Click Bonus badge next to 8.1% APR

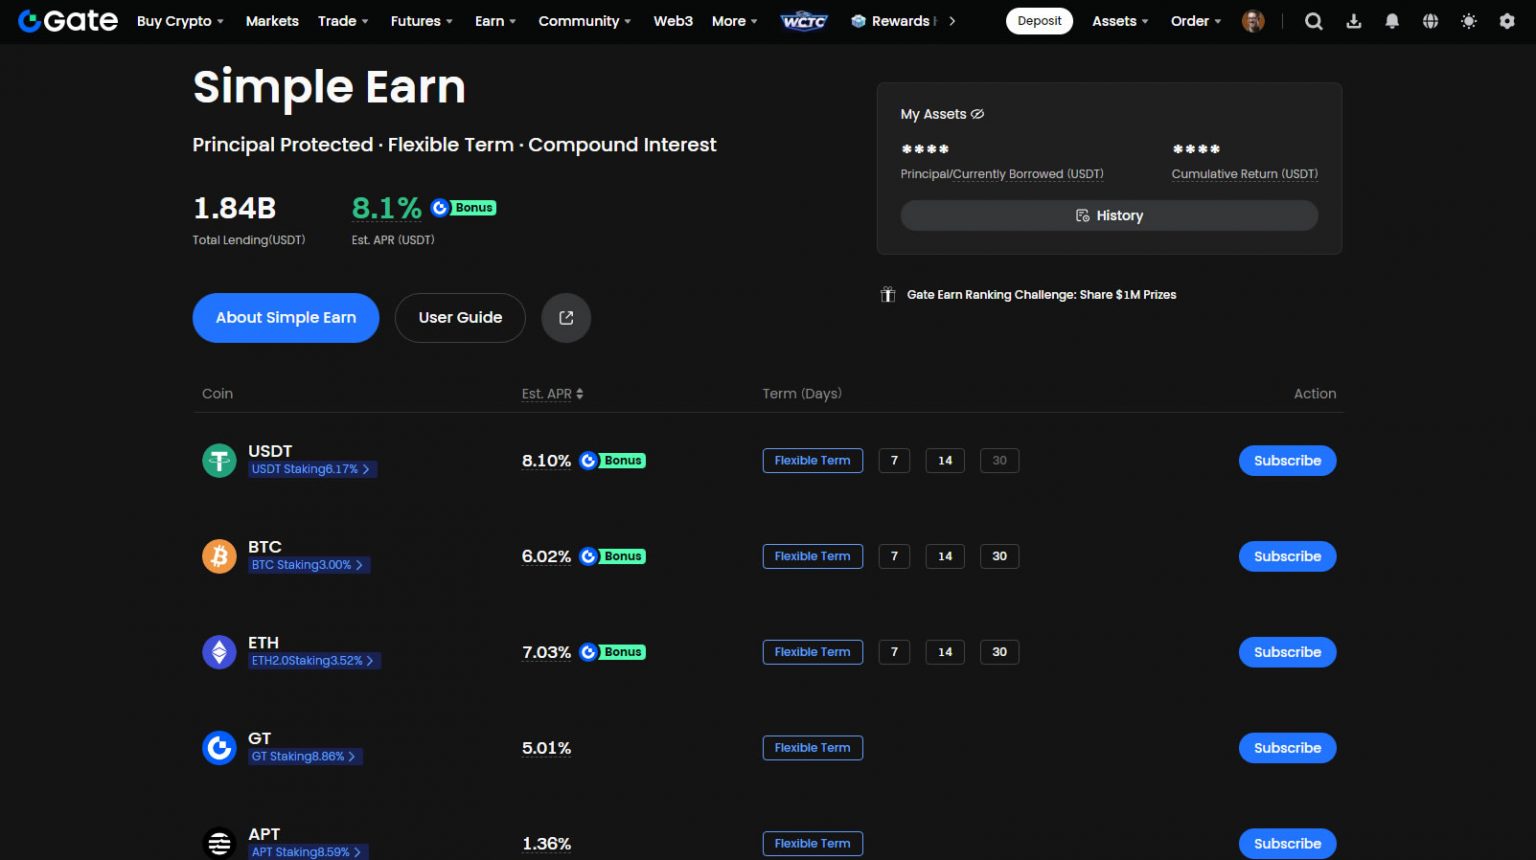pos(464,208)
